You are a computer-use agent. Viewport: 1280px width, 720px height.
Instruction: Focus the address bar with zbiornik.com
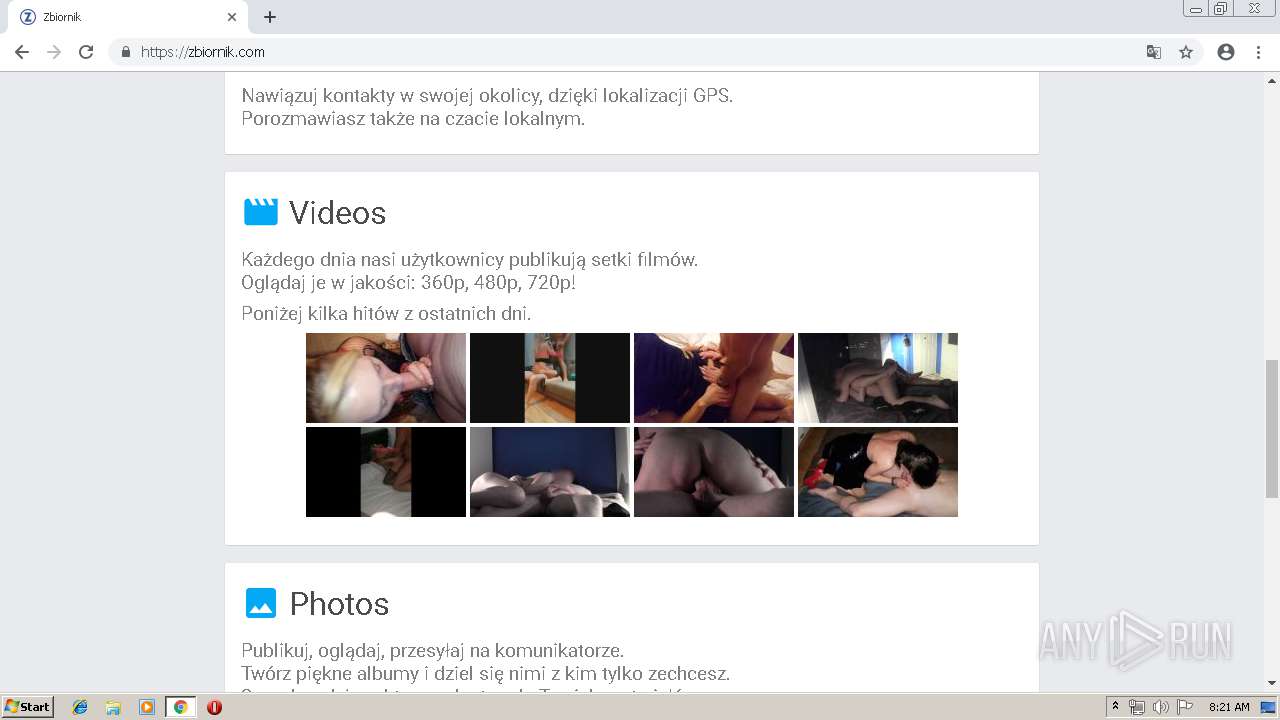(640, 52)
